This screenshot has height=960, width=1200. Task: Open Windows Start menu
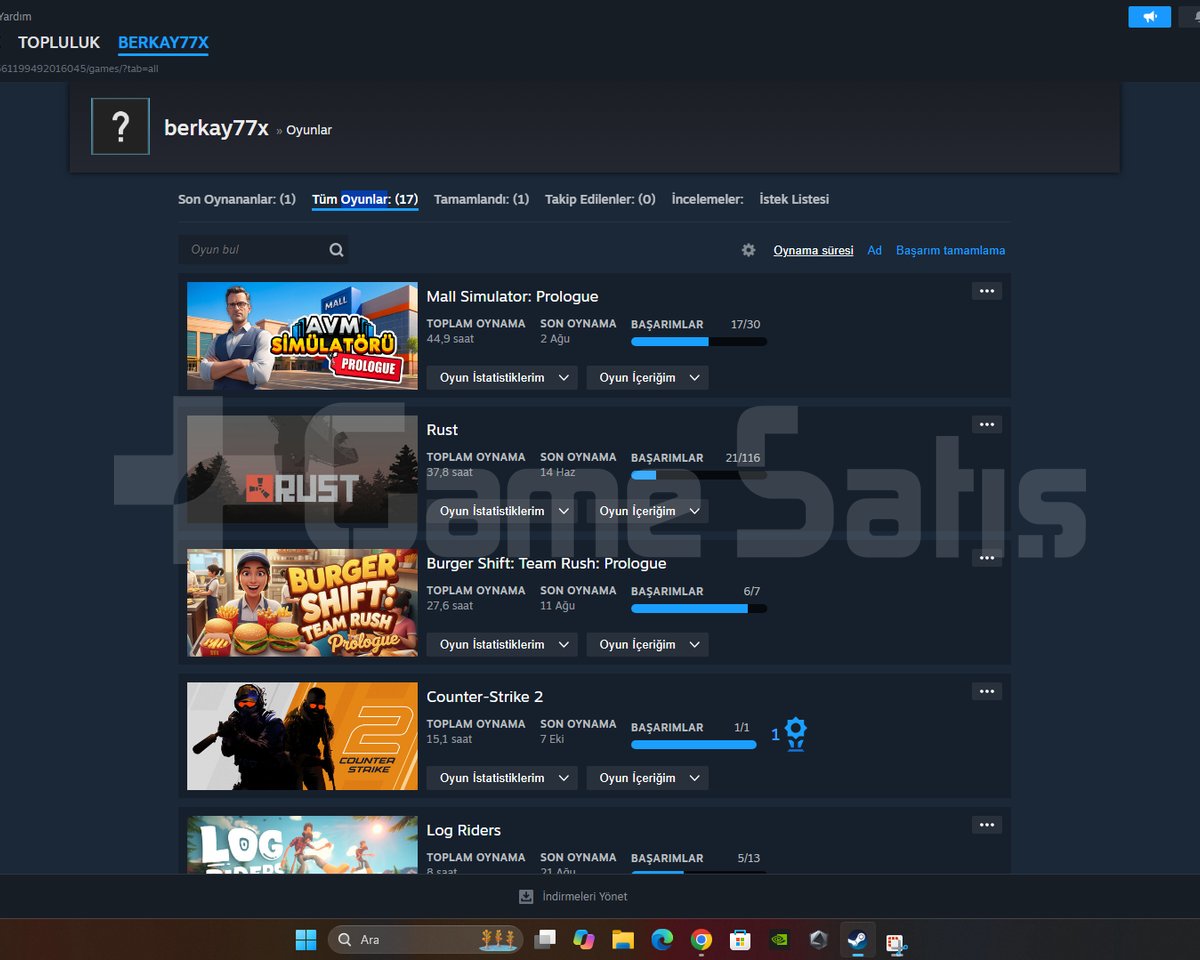[305, 940]
